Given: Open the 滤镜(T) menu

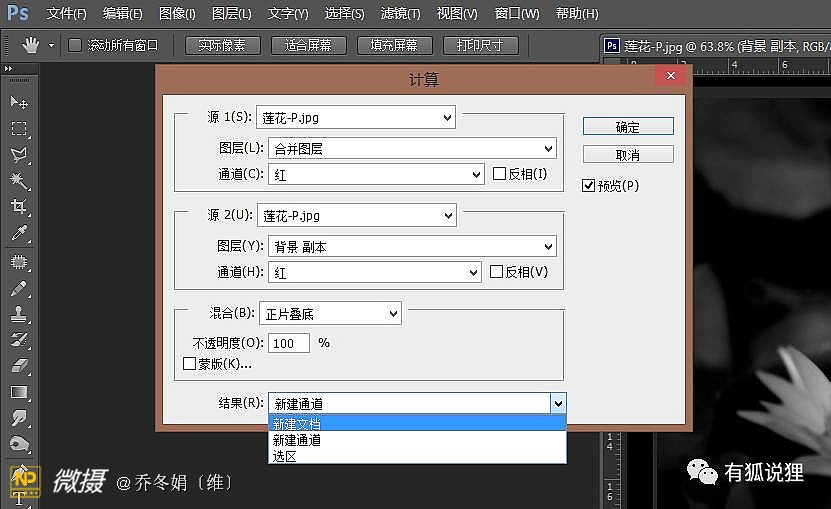Looking at the screenshot, I should pyautogui.click(x=399, y=14).
